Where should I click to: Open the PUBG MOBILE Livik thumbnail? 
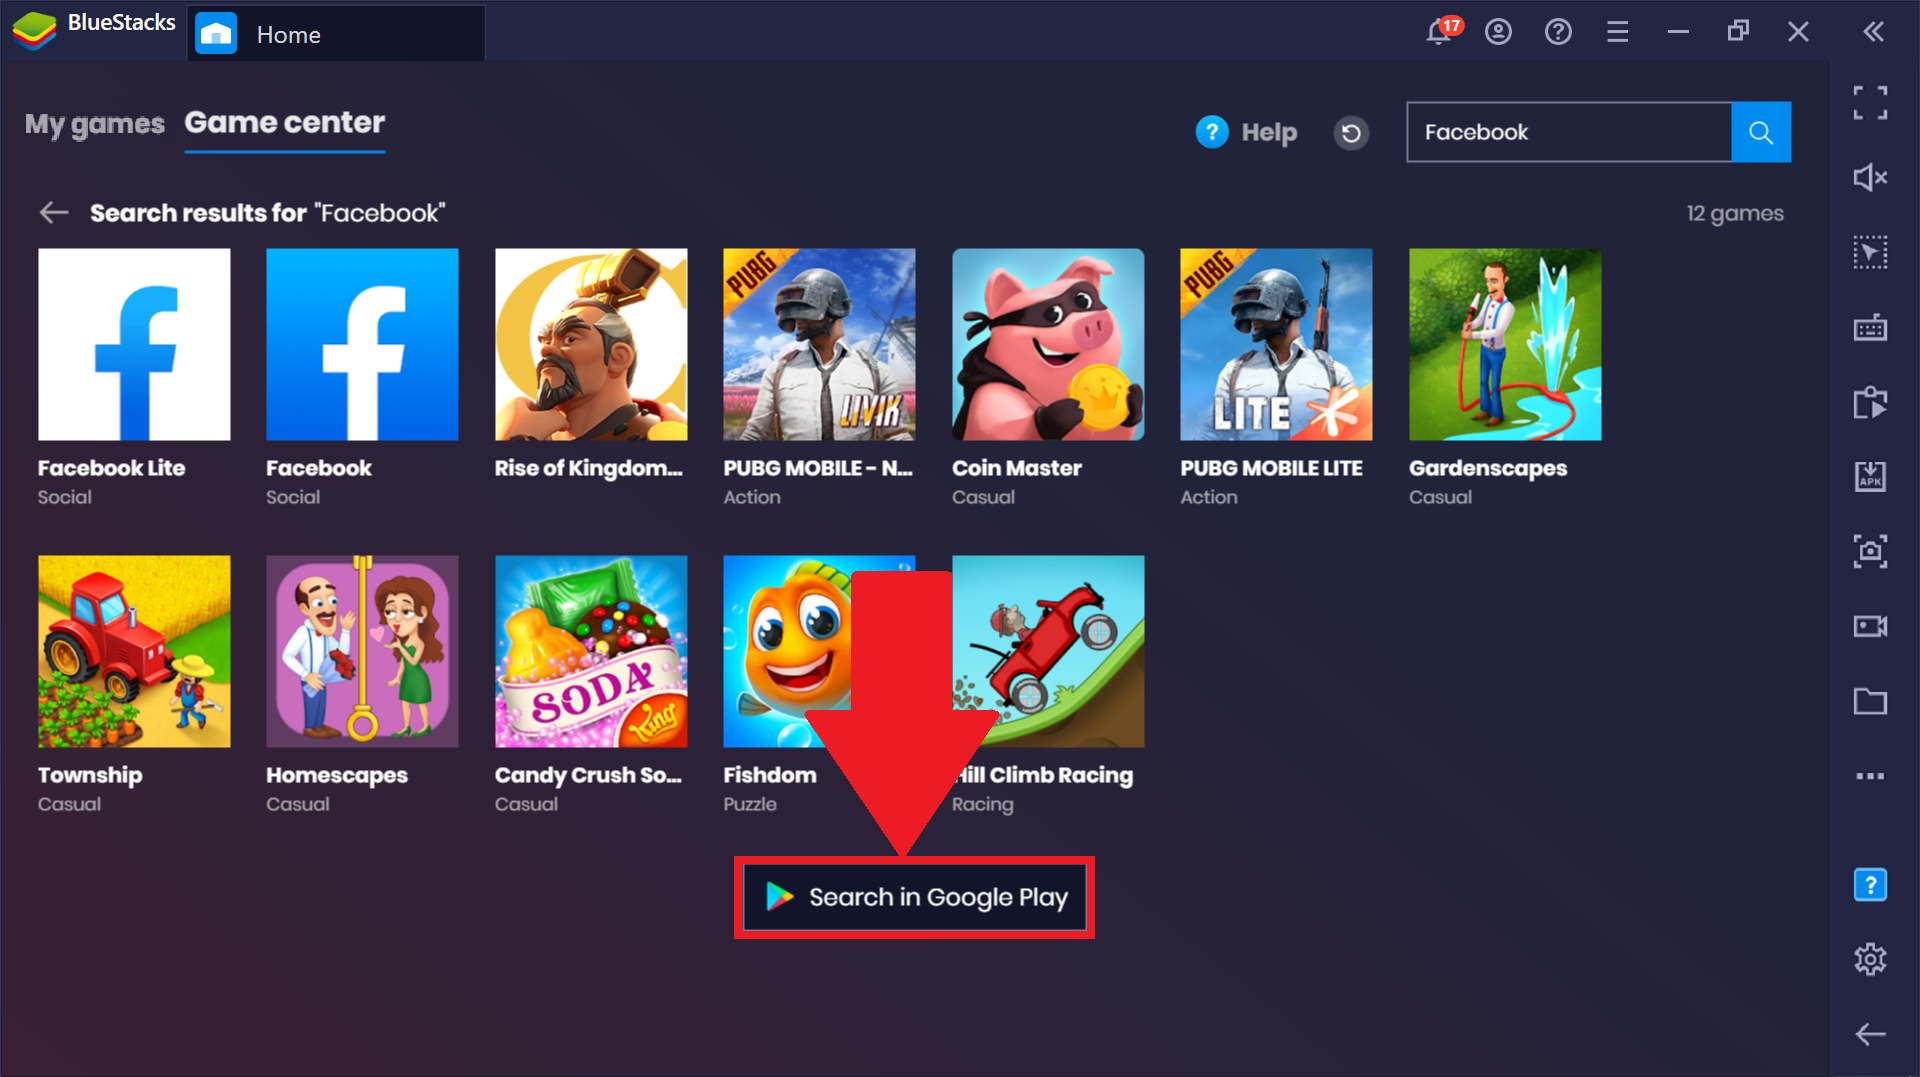click(x=819, y=344)
